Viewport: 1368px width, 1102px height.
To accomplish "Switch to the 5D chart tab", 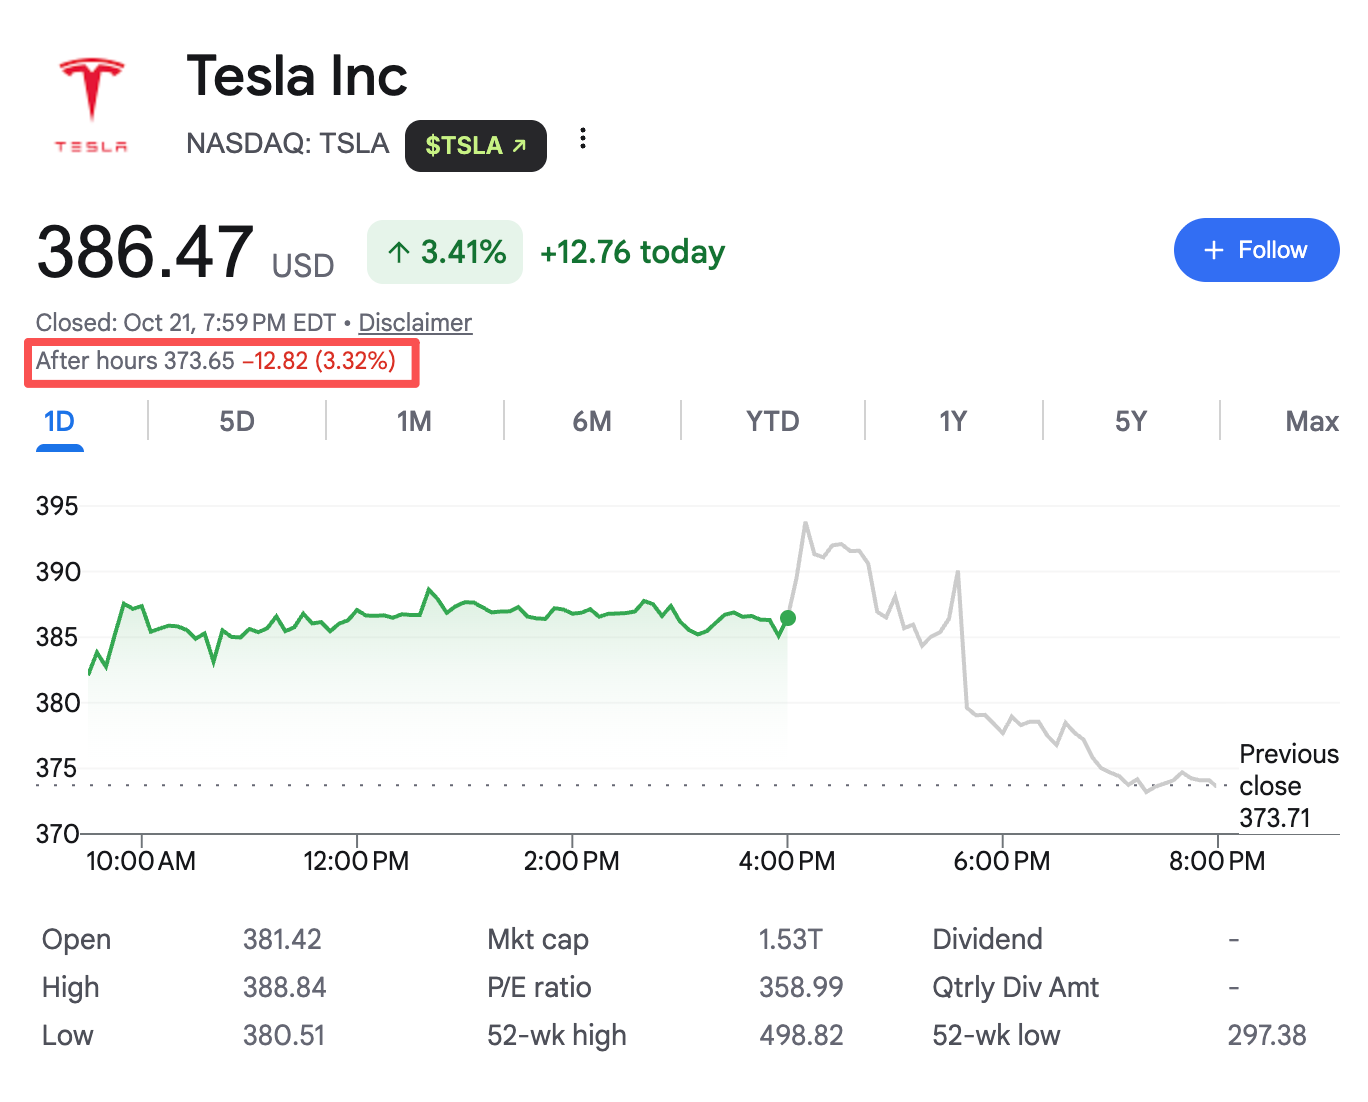I will 237,422.
